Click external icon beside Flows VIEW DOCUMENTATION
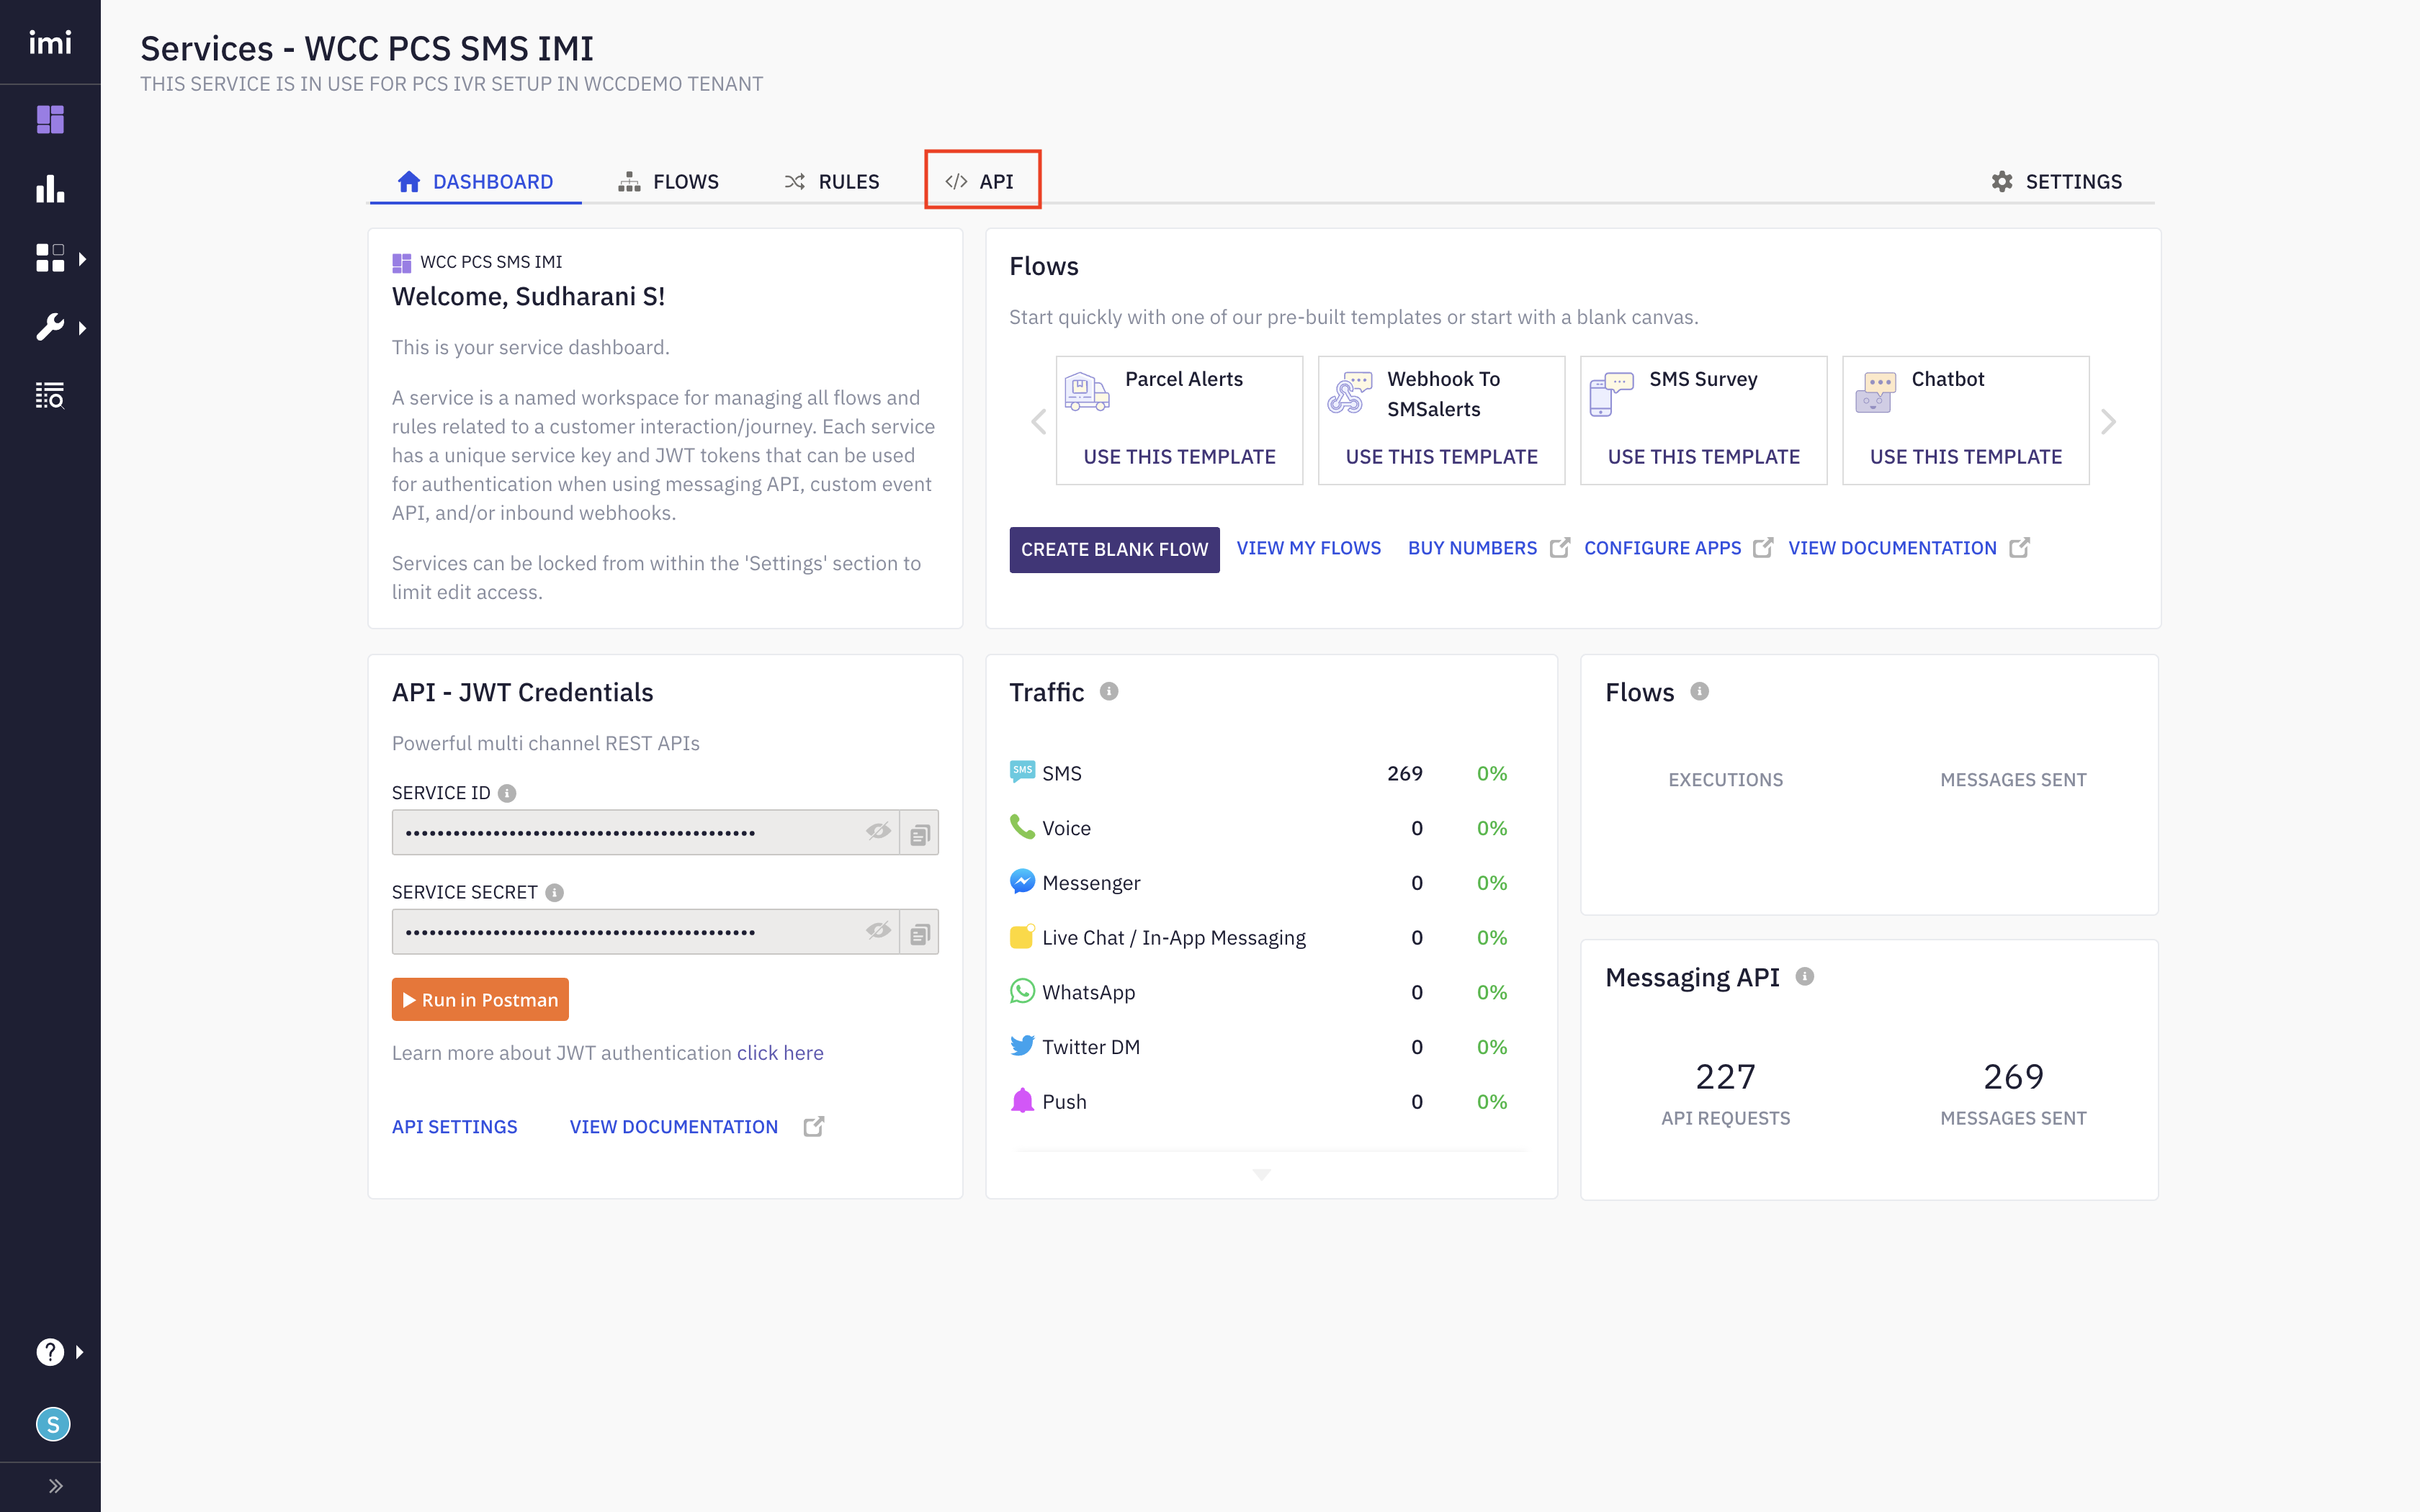The height and width of the screenshot is (1512, 2420). tap(2019, 547)
